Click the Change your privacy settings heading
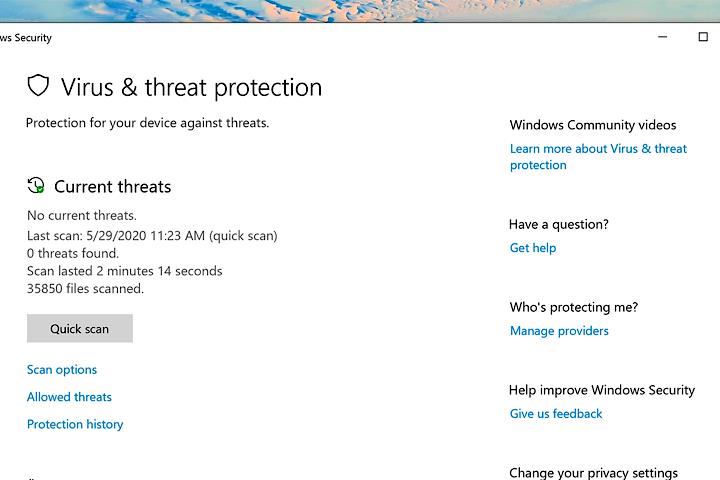Viewport: 720px width, 480px height. (x=593, y=473)
